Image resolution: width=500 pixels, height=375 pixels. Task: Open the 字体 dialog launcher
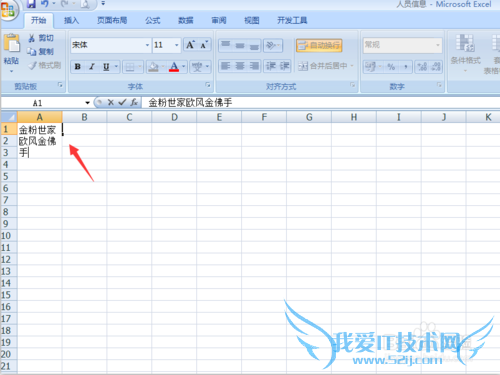(208, 85)
